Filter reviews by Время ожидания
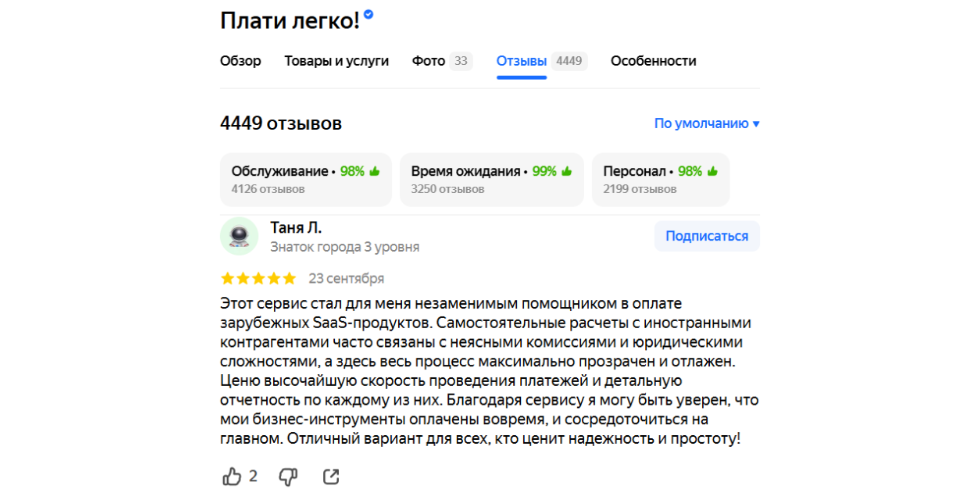The width and height of the screenshot is (980, 500). pyautogui.click(x=490, y=179)
